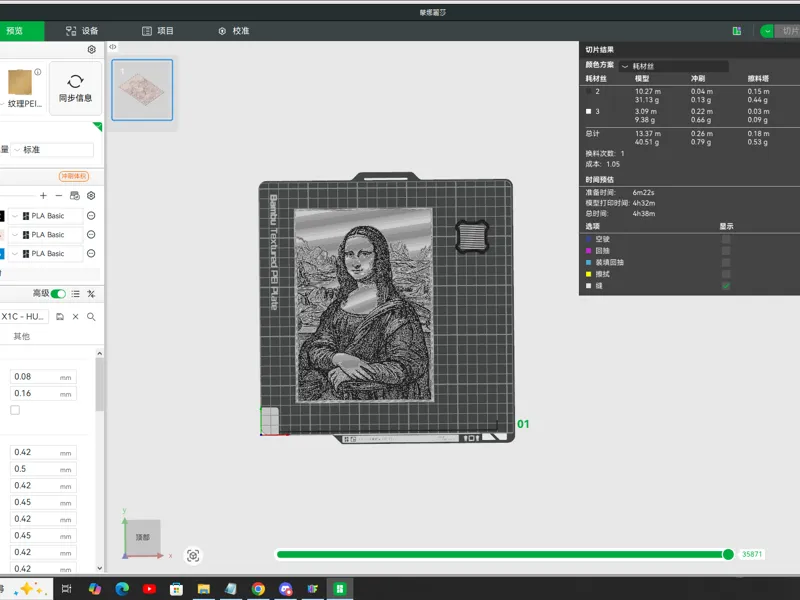Click the X1C - HU... process preset field
Image resolution: width=800 pixels, height=600 pixels.
pyautogui.click(x=24, y=316)
